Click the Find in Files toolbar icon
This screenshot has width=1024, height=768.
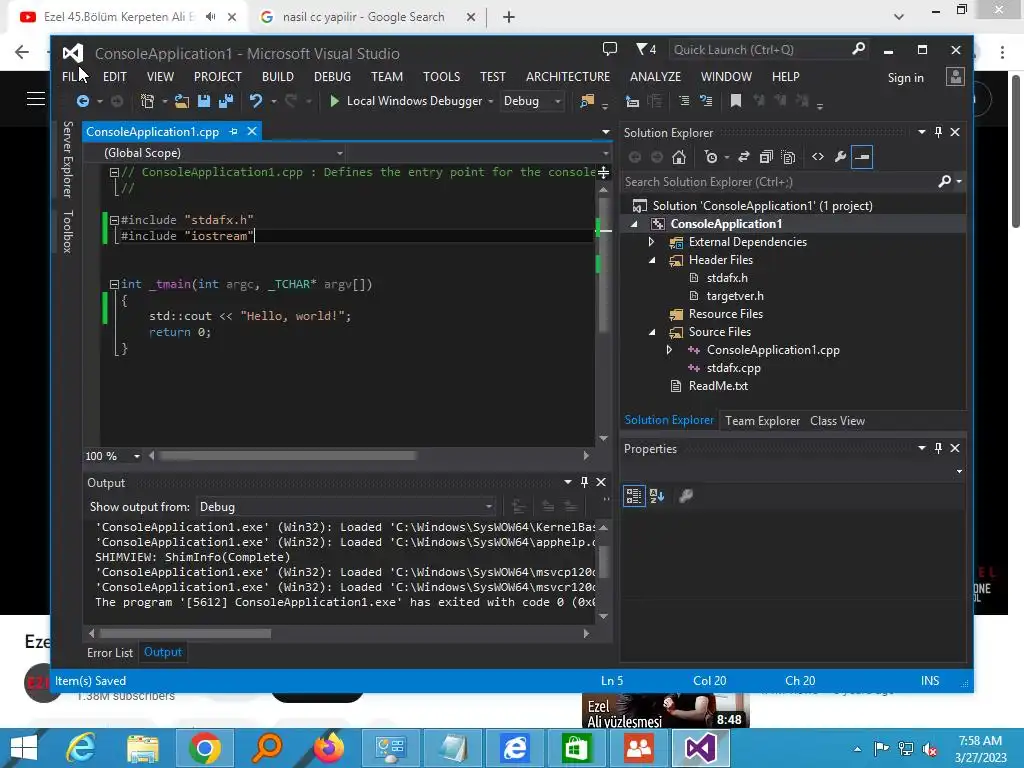coord(587,101)
